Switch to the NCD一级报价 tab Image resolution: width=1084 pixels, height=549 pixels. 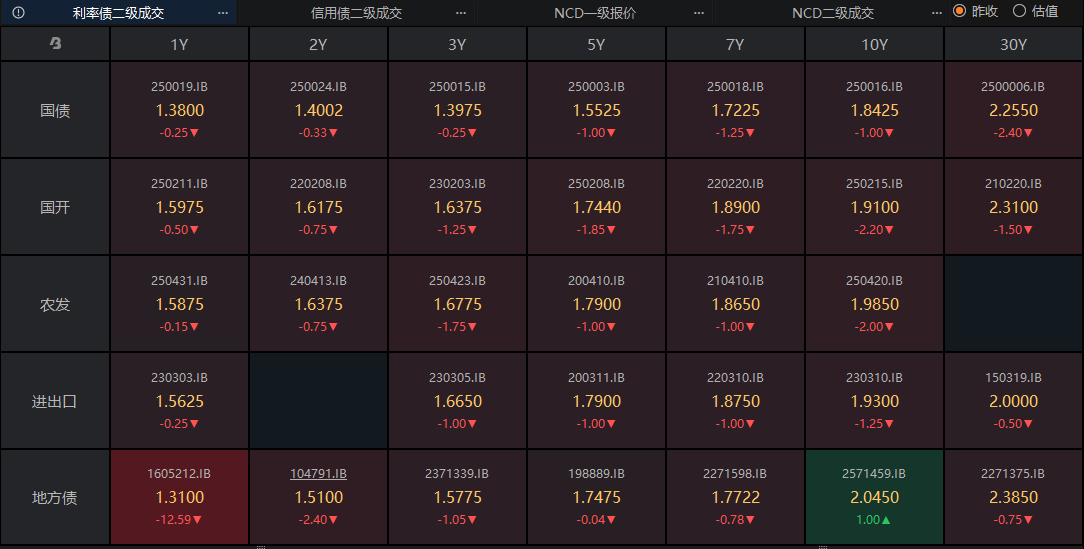click(594, 13)
